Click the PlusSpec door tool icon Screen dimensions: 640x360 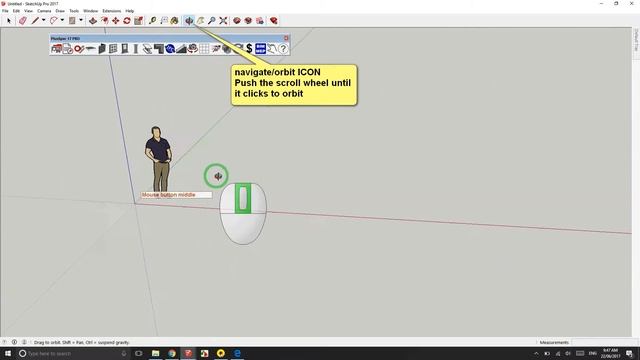124,49
